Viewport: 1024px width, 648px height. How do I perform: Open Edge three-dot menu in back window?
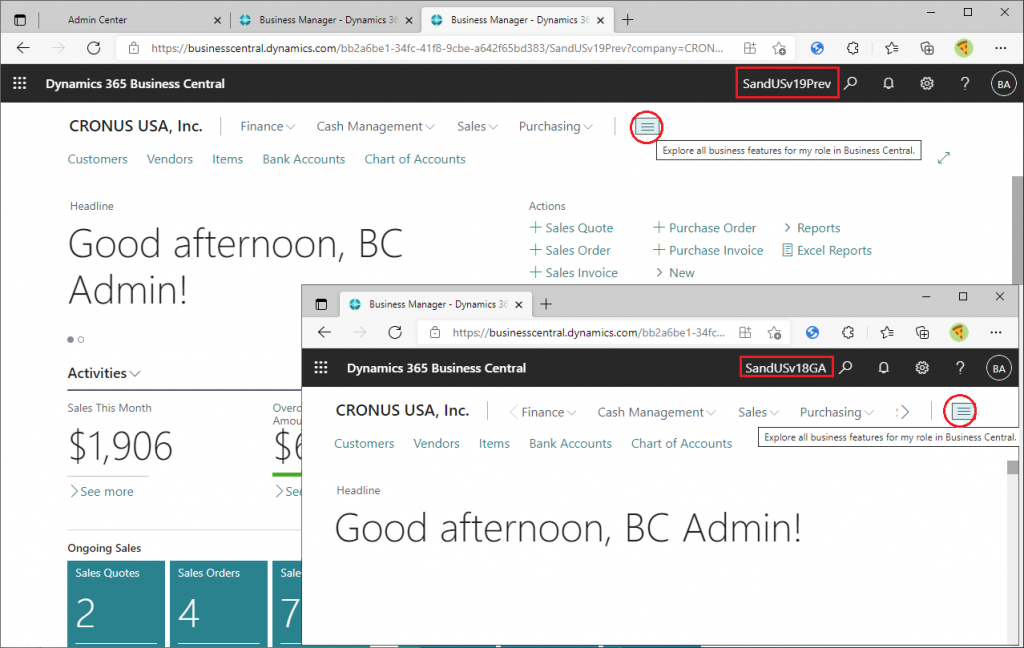[x=1000, y=48]
